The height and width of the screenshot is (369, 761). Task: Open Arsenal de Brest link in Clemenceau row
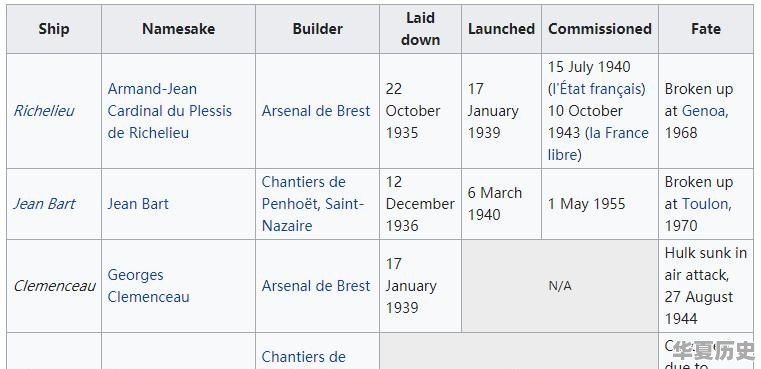pyautogui.click(x=316, y=286)
